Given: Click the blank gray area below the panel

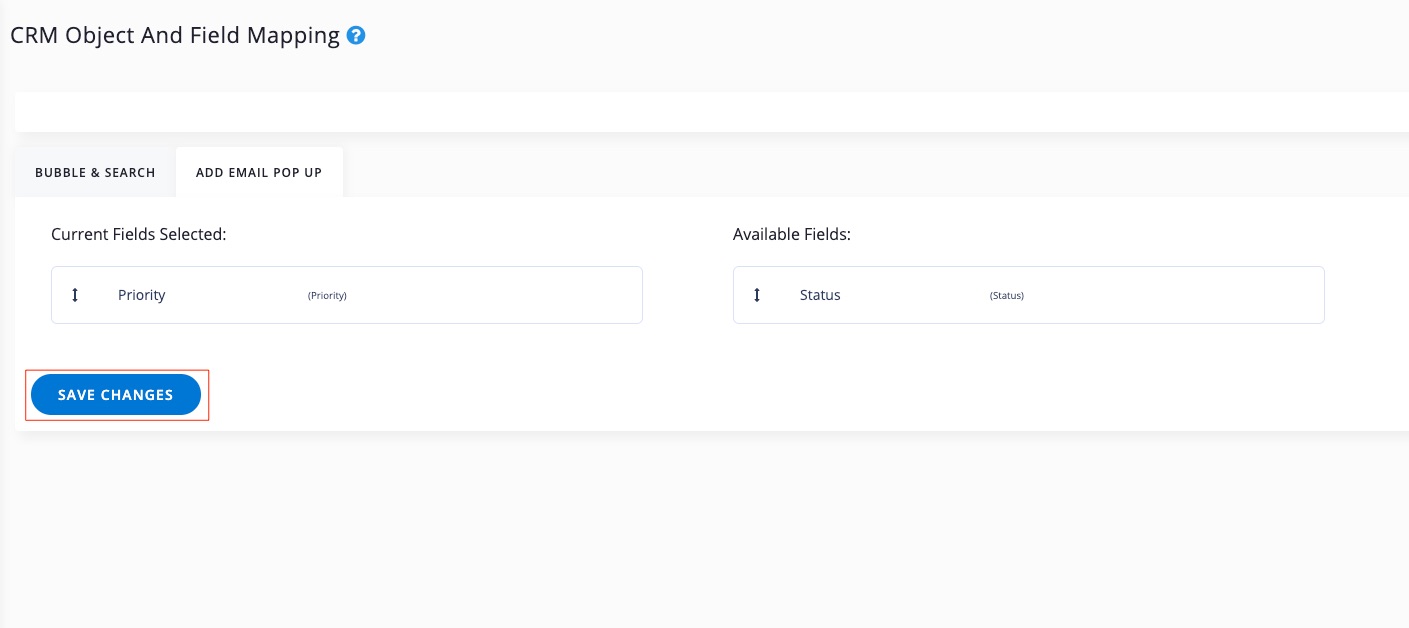Looking at the screenshot, I should coord(700,530).
